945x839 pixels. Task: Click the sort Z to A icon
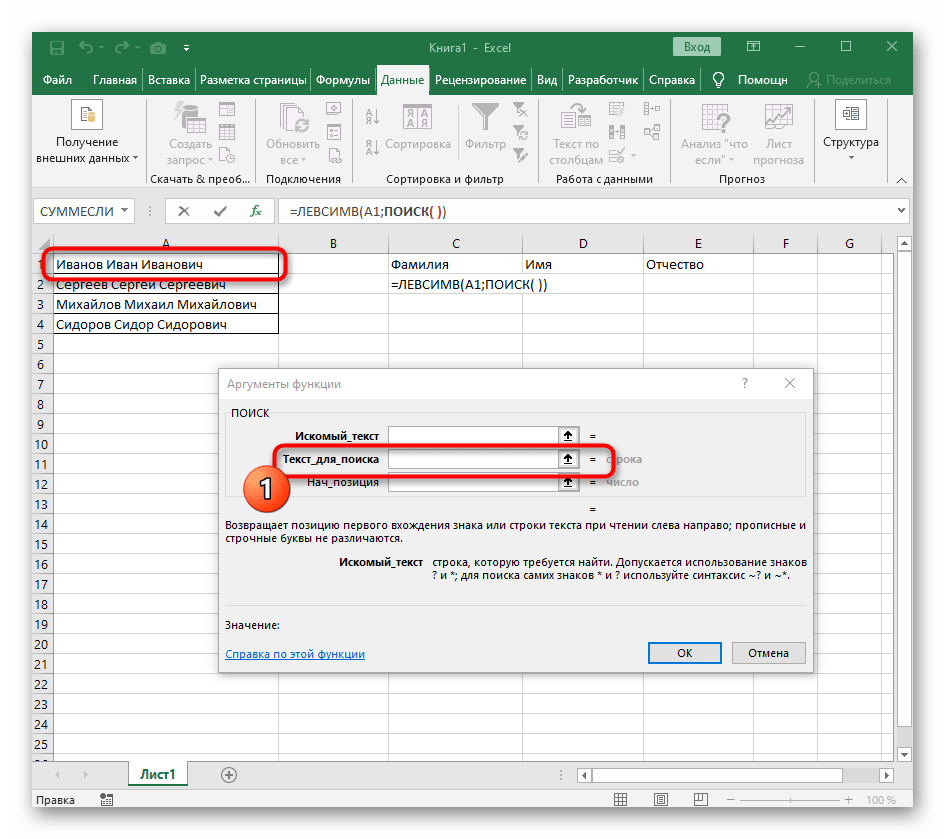click(372, 146)
